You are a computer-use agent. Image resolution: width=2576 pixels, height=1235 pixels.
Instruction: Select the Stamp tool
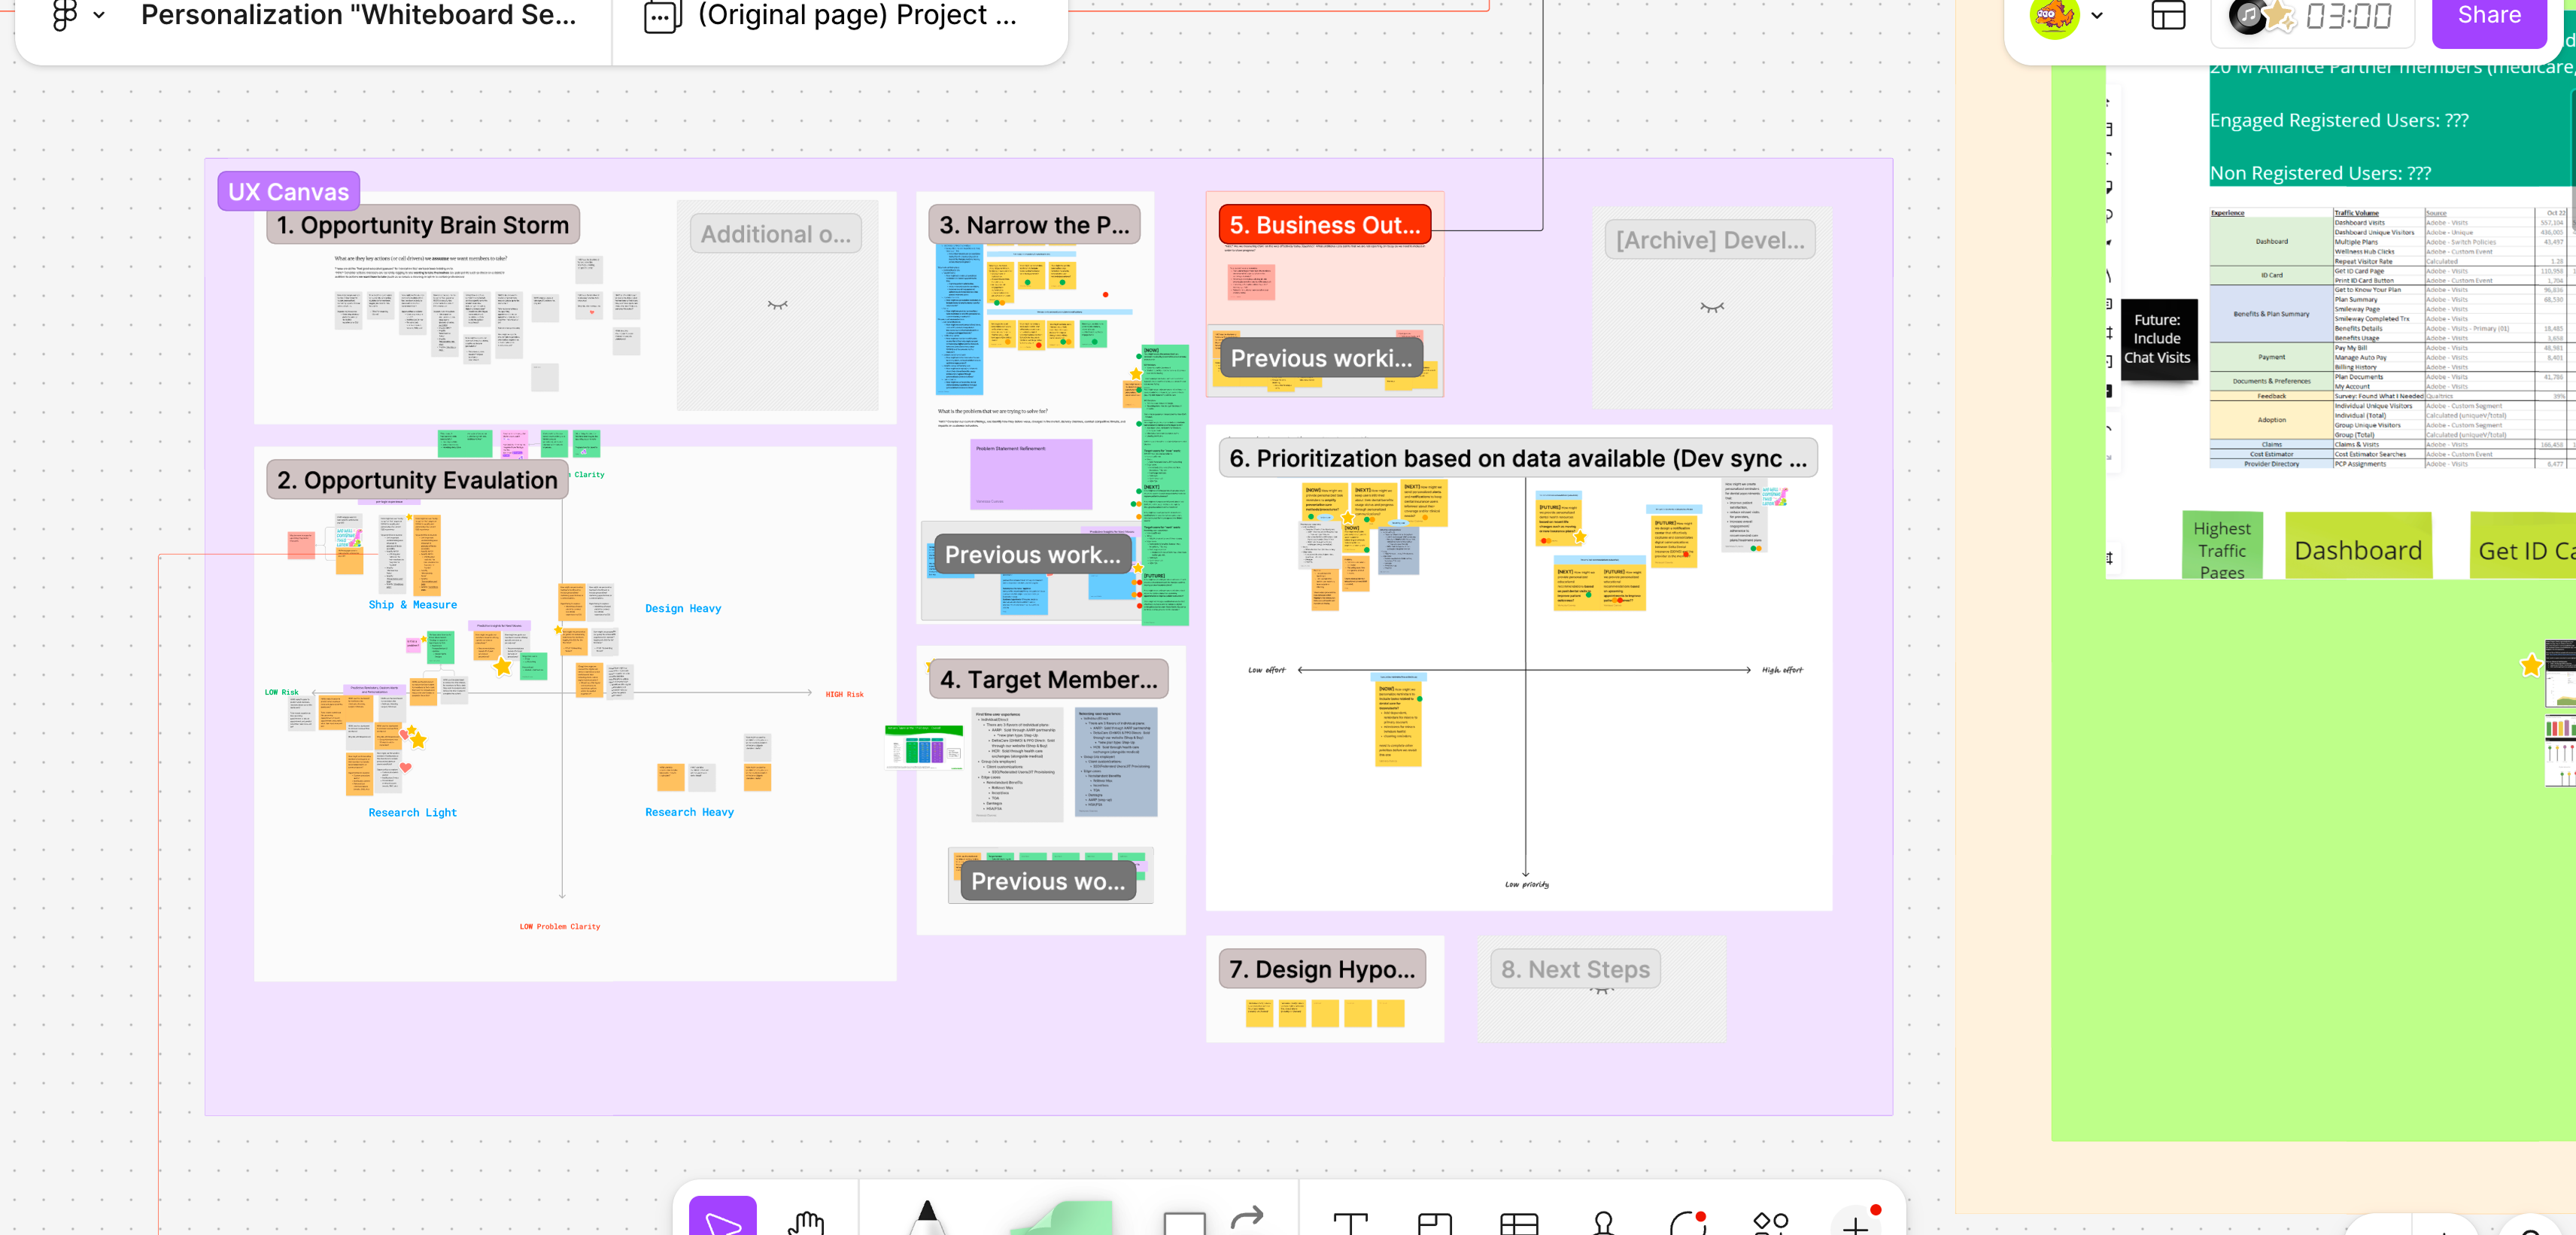pos(1603,1223)
